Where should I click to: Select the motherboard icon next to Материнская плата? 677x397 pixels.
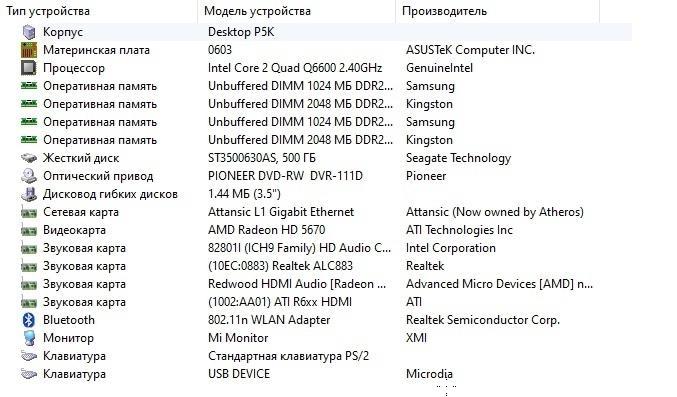point(29,50)
